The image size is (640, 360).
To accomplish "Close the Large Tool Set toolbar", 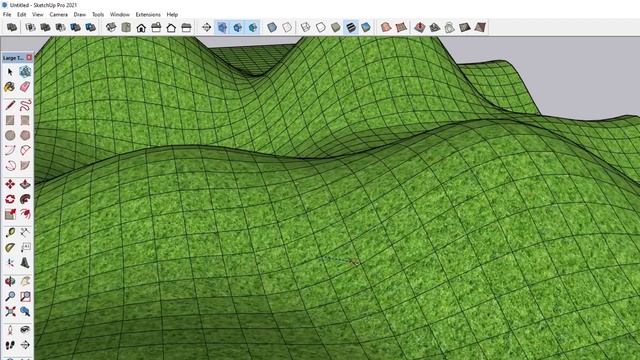I will (29, 58).
